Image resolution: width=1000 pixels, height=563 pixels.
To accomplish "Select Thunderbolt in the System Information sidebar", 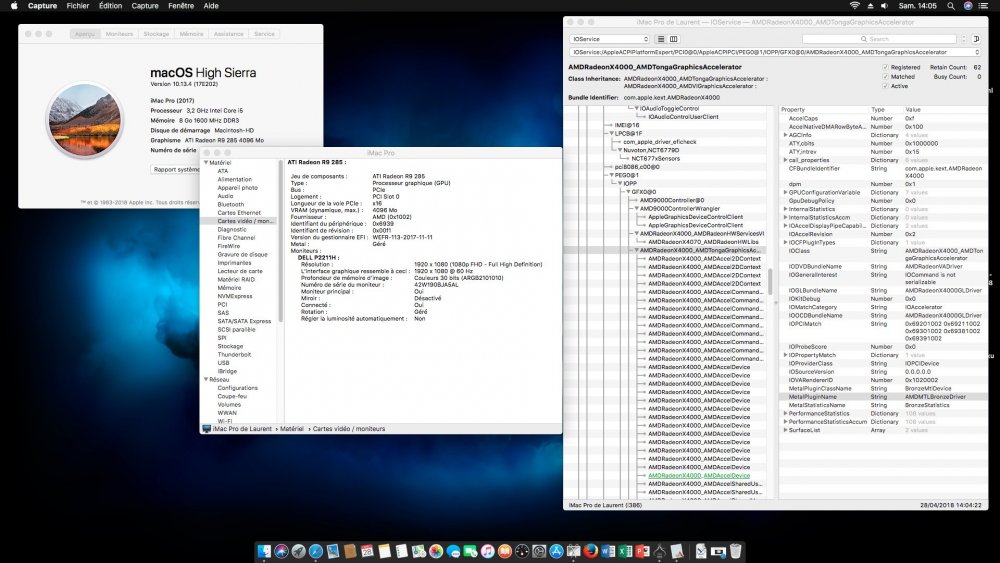I will click(x=234, y=355).
